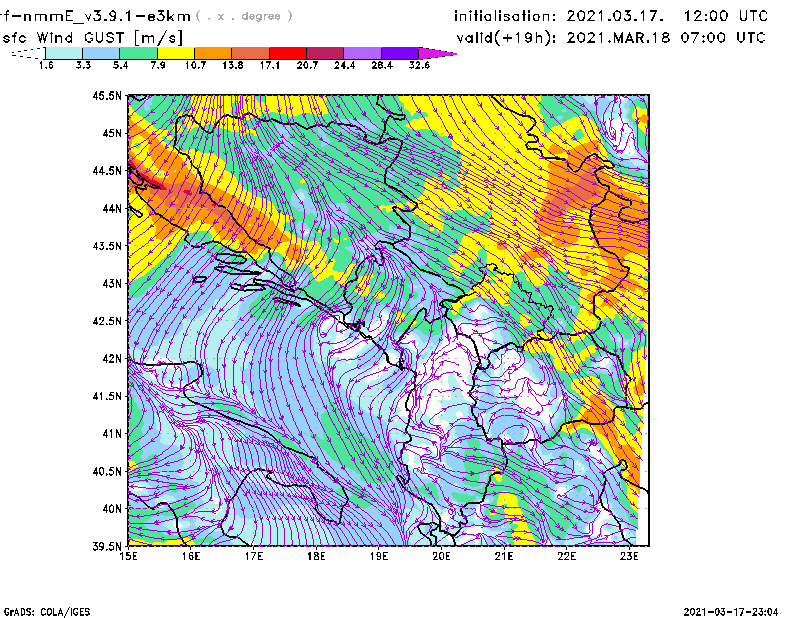This screenshot has width=800, height=618.
Task: Click the 43N latitude label
Action: tap(112, 283)
